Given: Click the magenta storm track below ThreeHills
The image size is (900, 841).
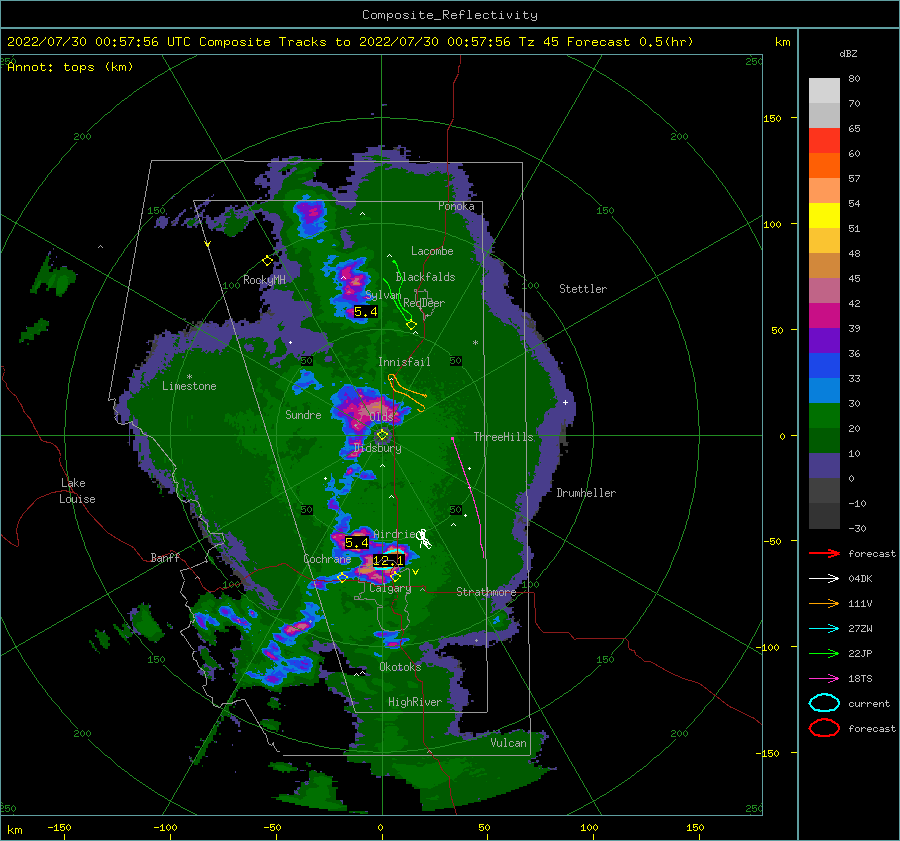Looking at the screenshot, I should [468, 497].
